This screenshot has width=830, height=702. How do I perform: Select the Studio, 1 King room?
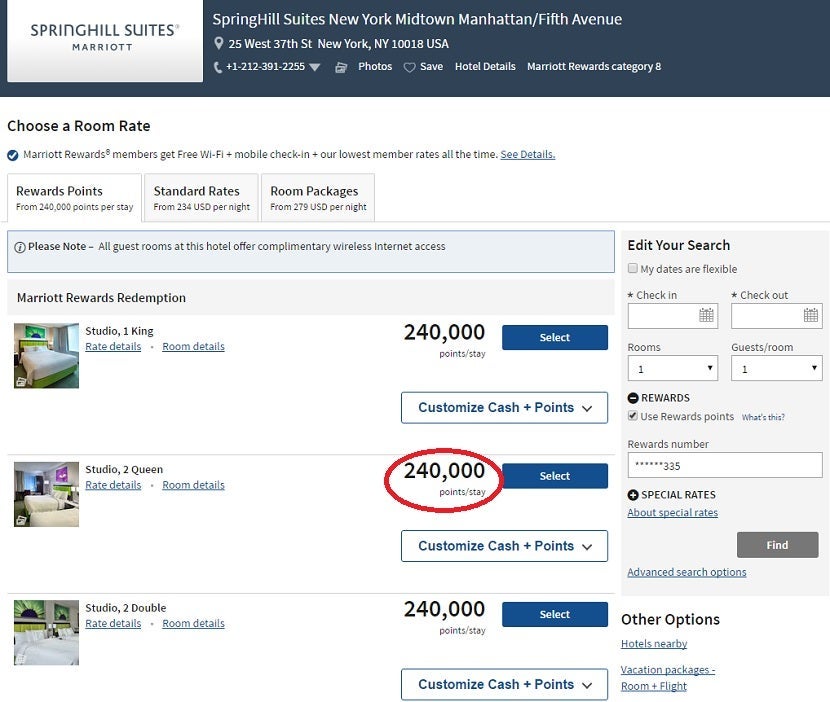coord(555,337)
